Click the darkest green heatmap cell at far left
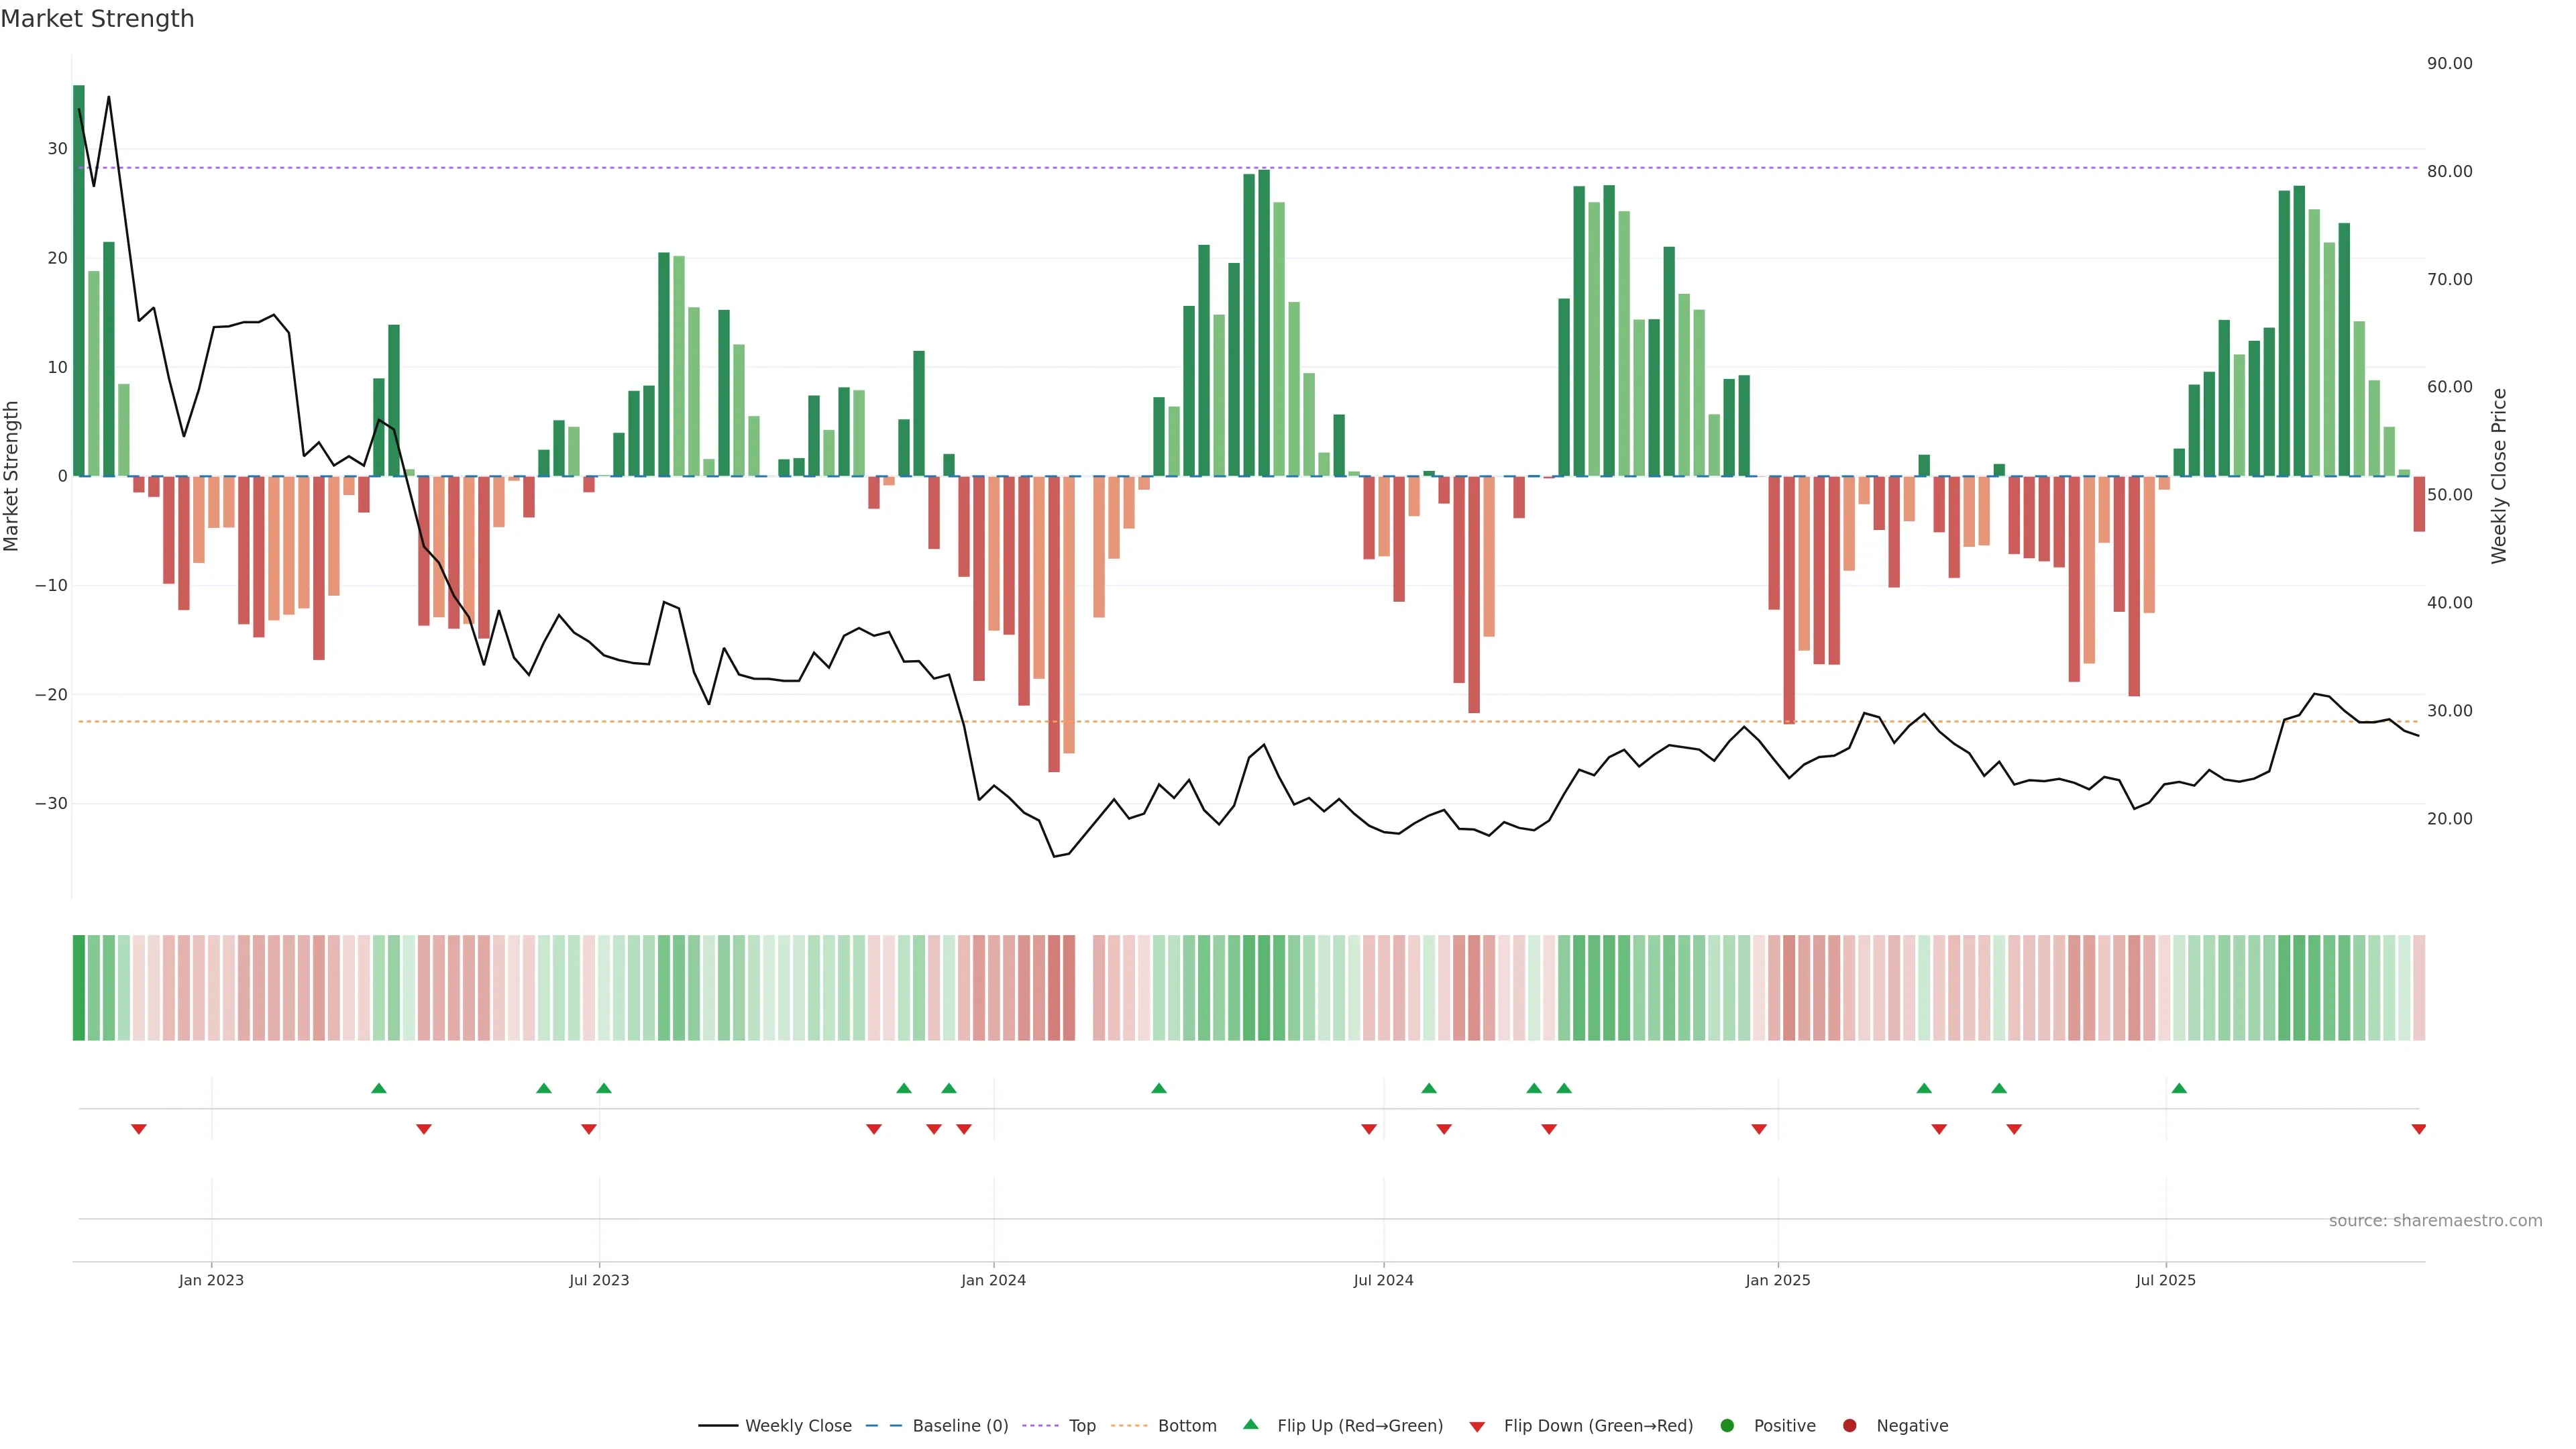The width and height of the screenshot is (2576, 1449). pyautogui.click(x=79, y=987)
